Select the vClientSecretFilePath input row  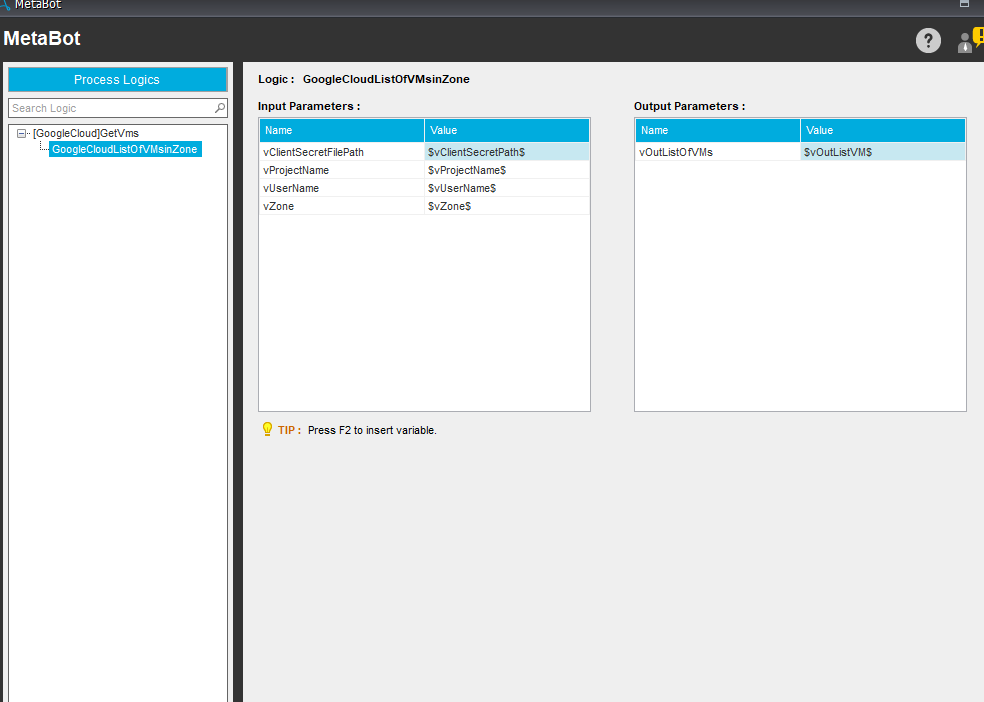pos(341,152)
